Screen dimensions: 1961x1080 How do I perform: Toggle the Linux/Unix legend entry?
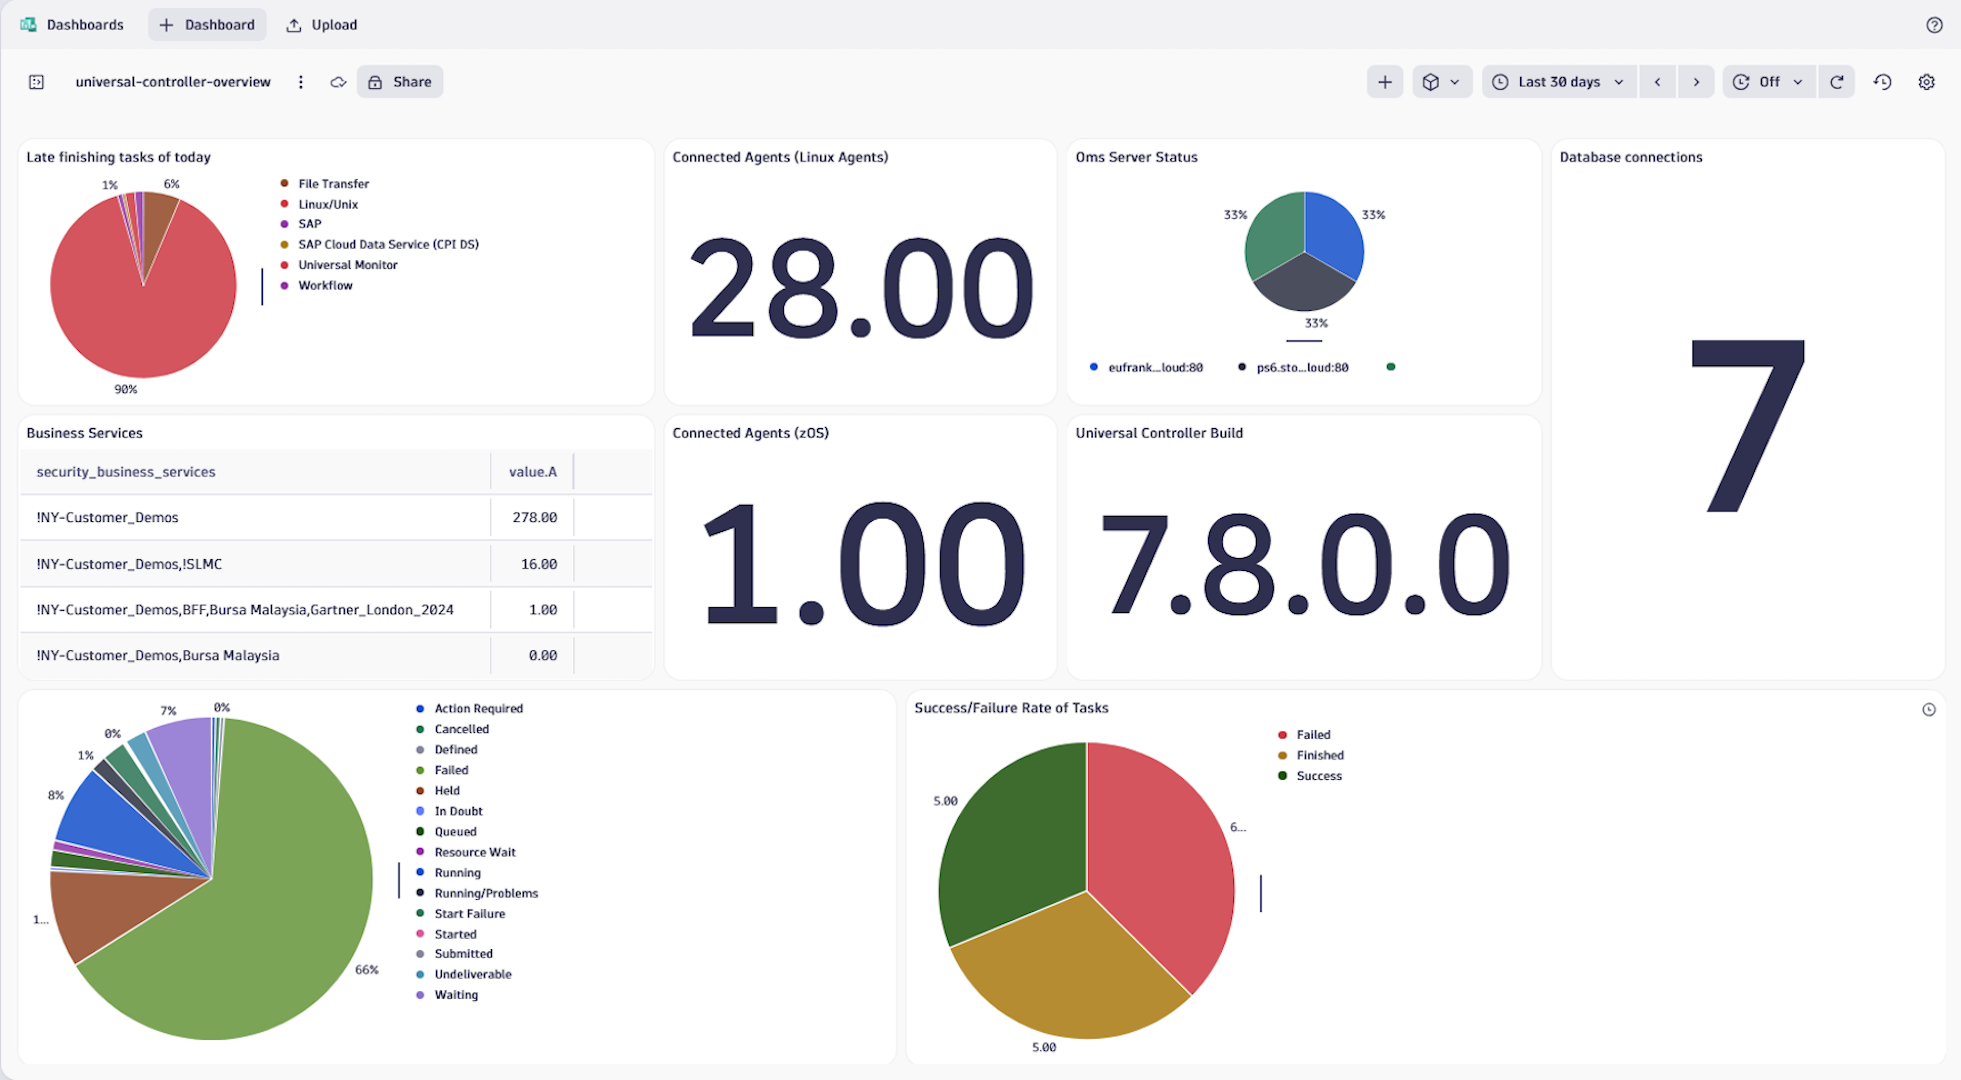(327, 203)
